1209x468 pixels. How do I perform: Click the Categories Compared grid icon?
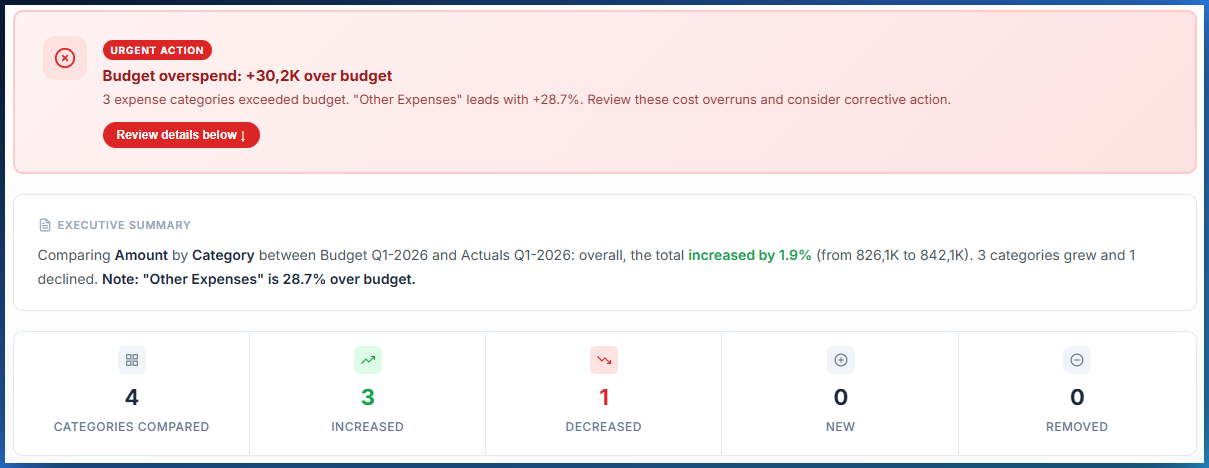[x=131, y=360]
